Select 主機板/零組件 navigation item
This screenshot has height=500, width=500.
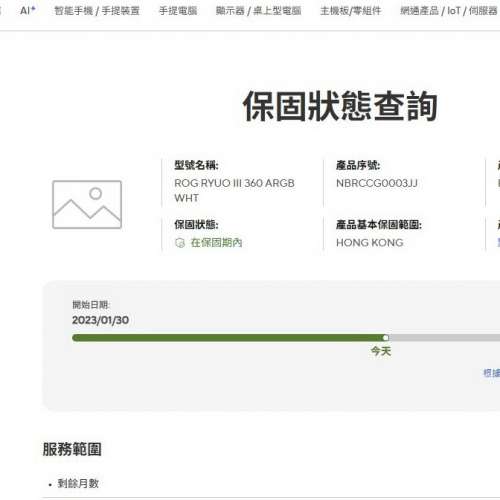(x=350, y=11)
